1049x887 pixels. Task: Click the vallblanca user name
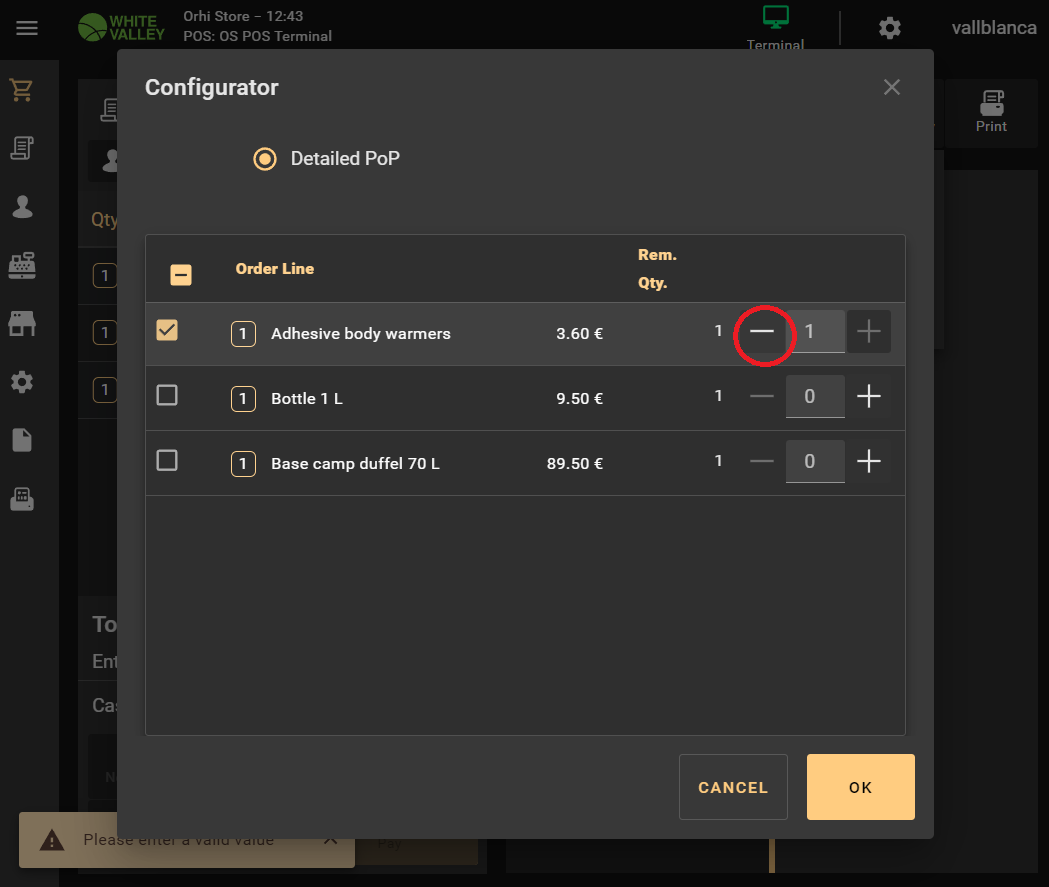click(x=994, y=28)
